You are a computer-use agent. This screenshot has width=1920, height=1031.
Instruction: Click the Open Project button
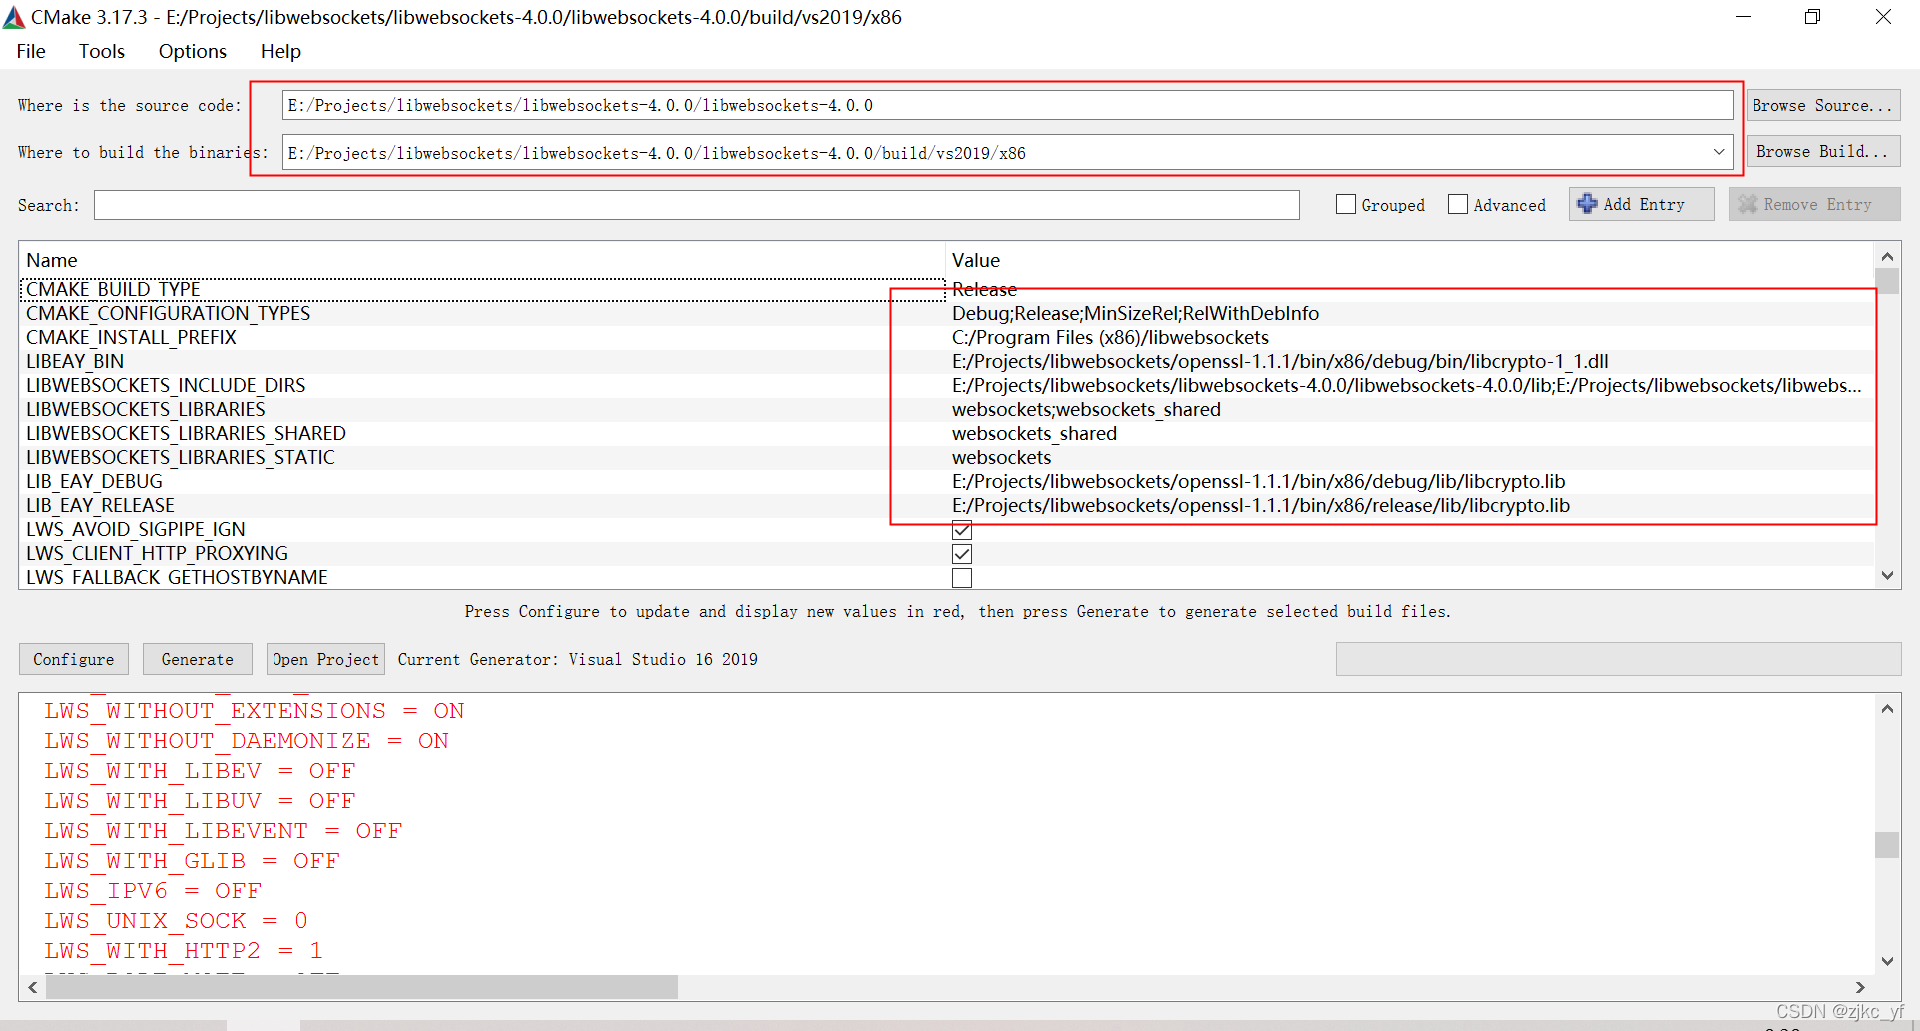(x=325, y=658)
